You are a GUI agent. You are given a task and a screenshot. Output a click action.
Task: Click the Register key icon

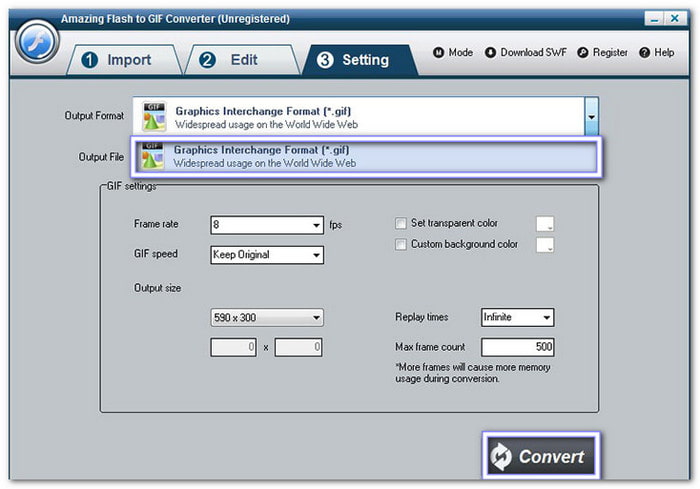(583, 53)
